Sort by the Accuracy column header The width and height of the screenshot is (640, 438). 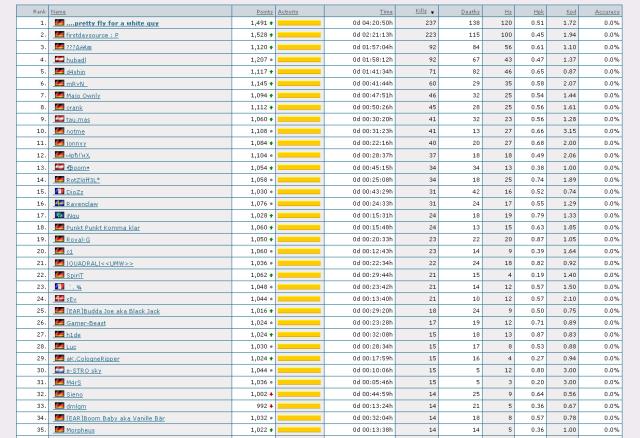[x=606, y=11]
